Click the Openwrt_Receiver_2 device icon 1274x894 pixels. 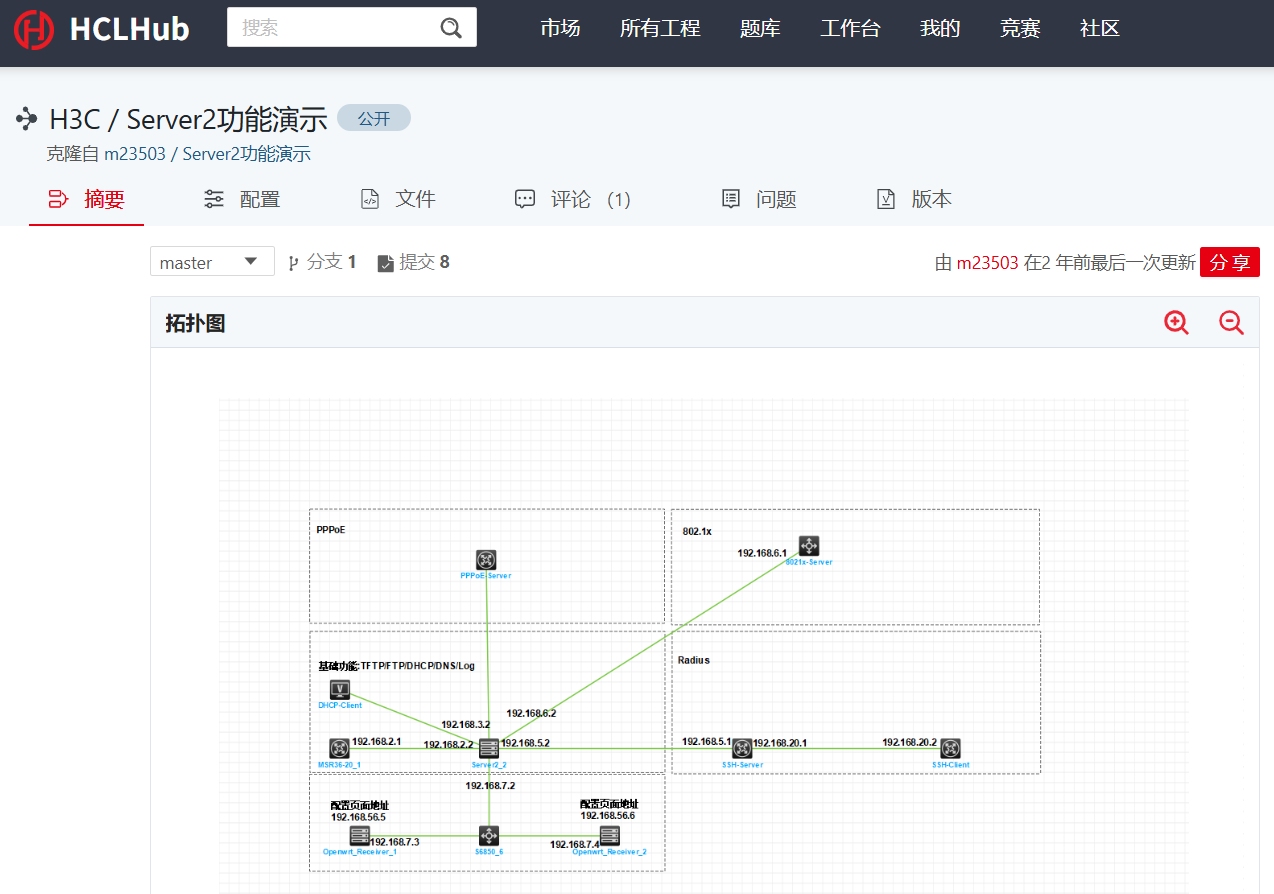coord(610,835)
